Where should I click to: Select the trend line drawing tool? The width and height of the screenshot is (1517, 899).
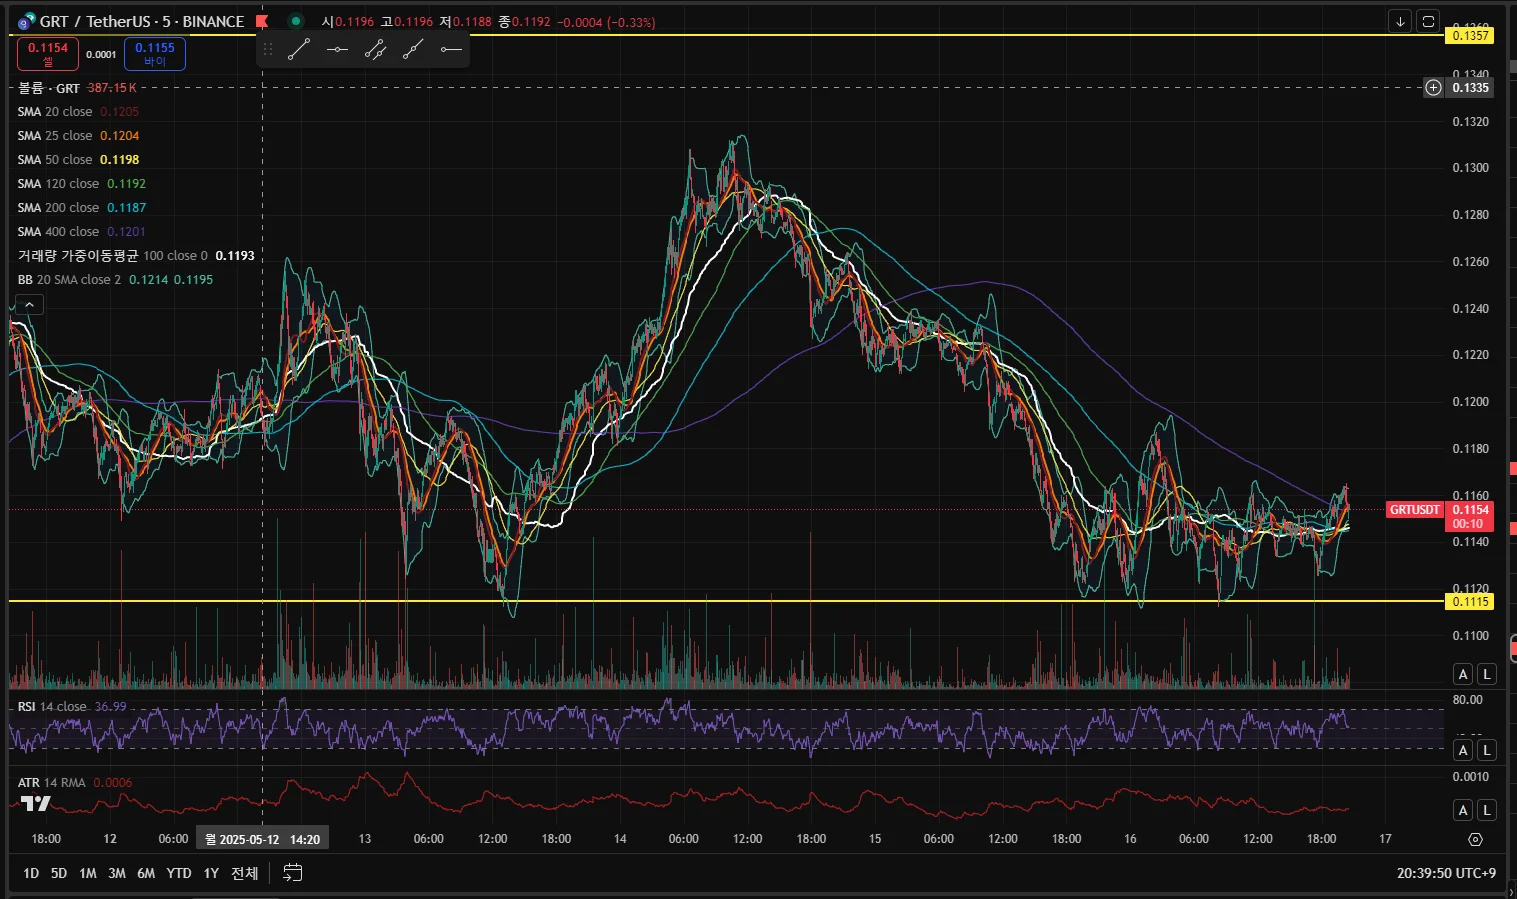(298, 49)
